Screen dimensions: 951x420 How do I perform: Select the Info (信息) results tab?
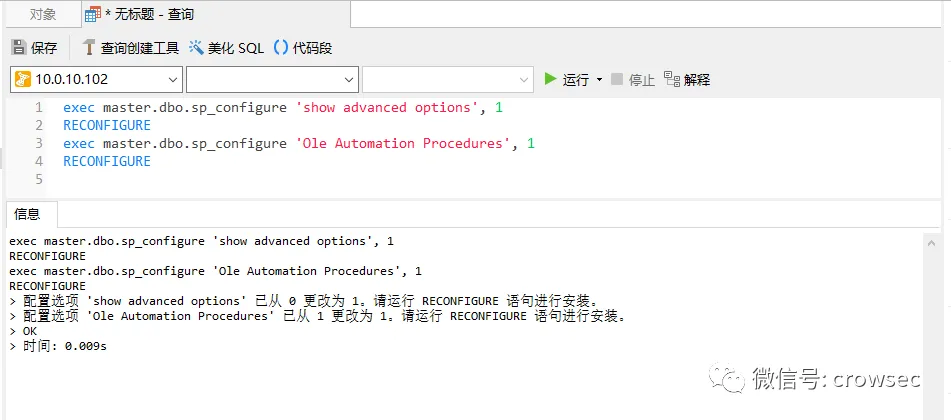tap(27, 214)
